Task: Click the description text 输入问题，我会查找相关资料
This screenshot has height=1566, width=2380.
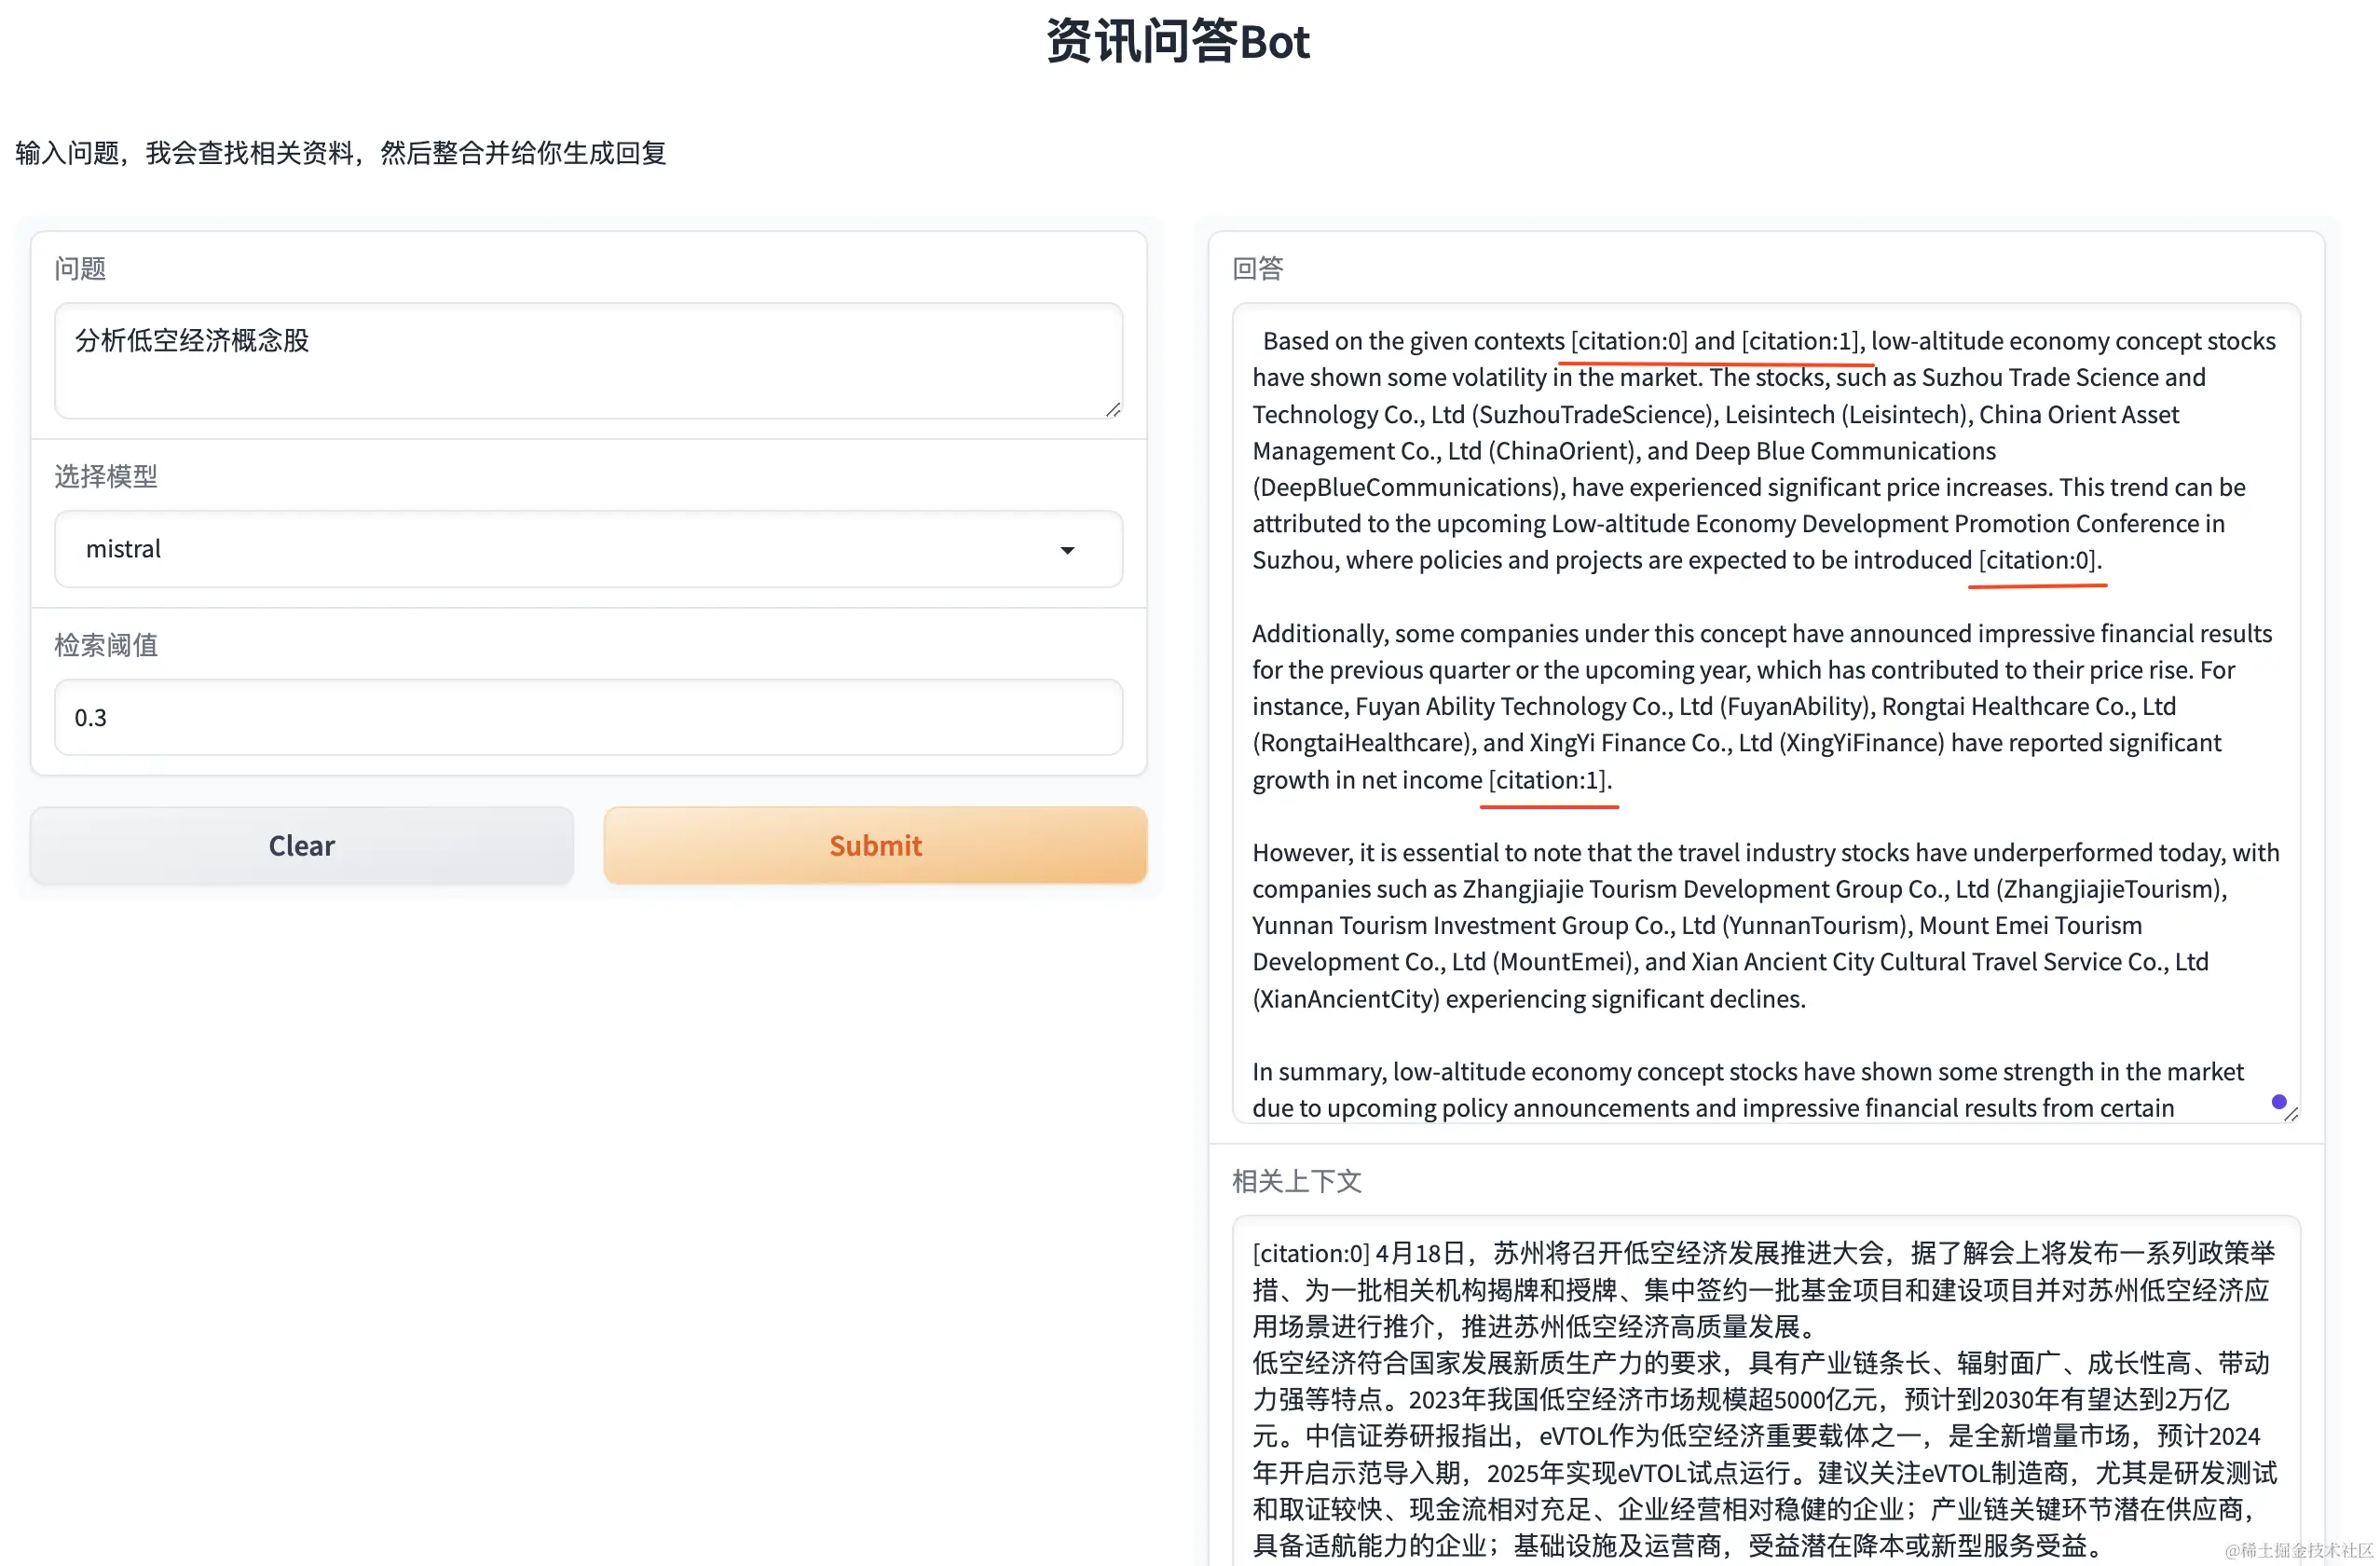Action: 341,153
